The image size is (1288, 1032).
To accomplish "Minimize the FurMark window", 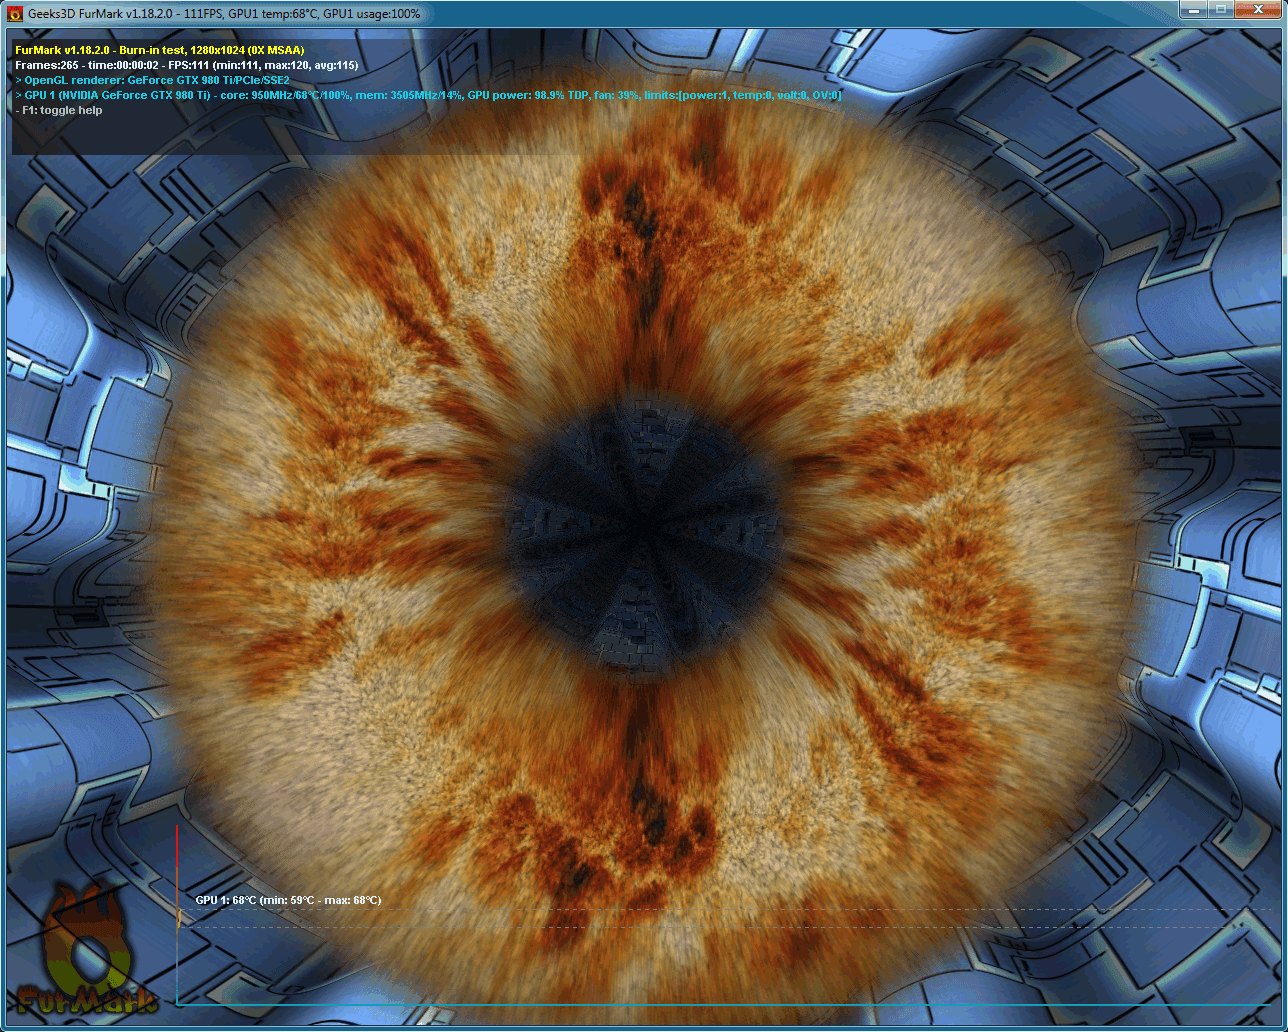I will pos(1193,9).
